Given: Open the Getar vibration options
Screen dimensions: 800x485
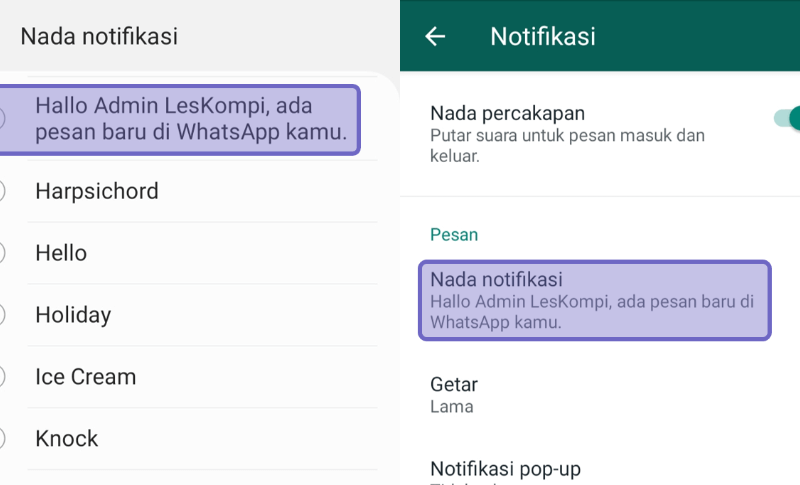Looking at the screenshot, I should click(x=600, y=395).
